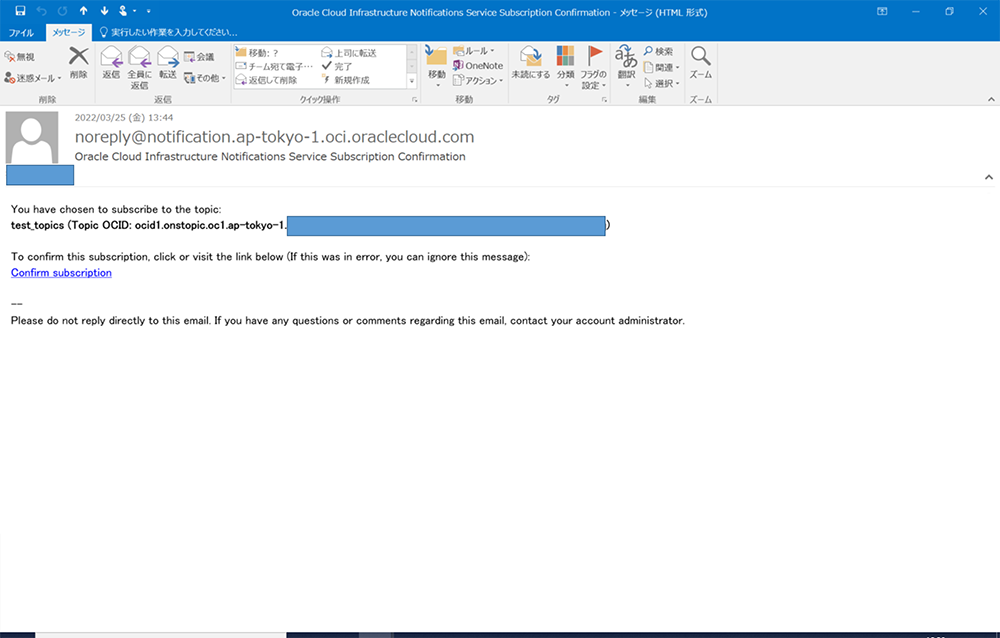Click the Confirm subscription link
Viewport: 1000px width, 638px height.
point(61,272)
